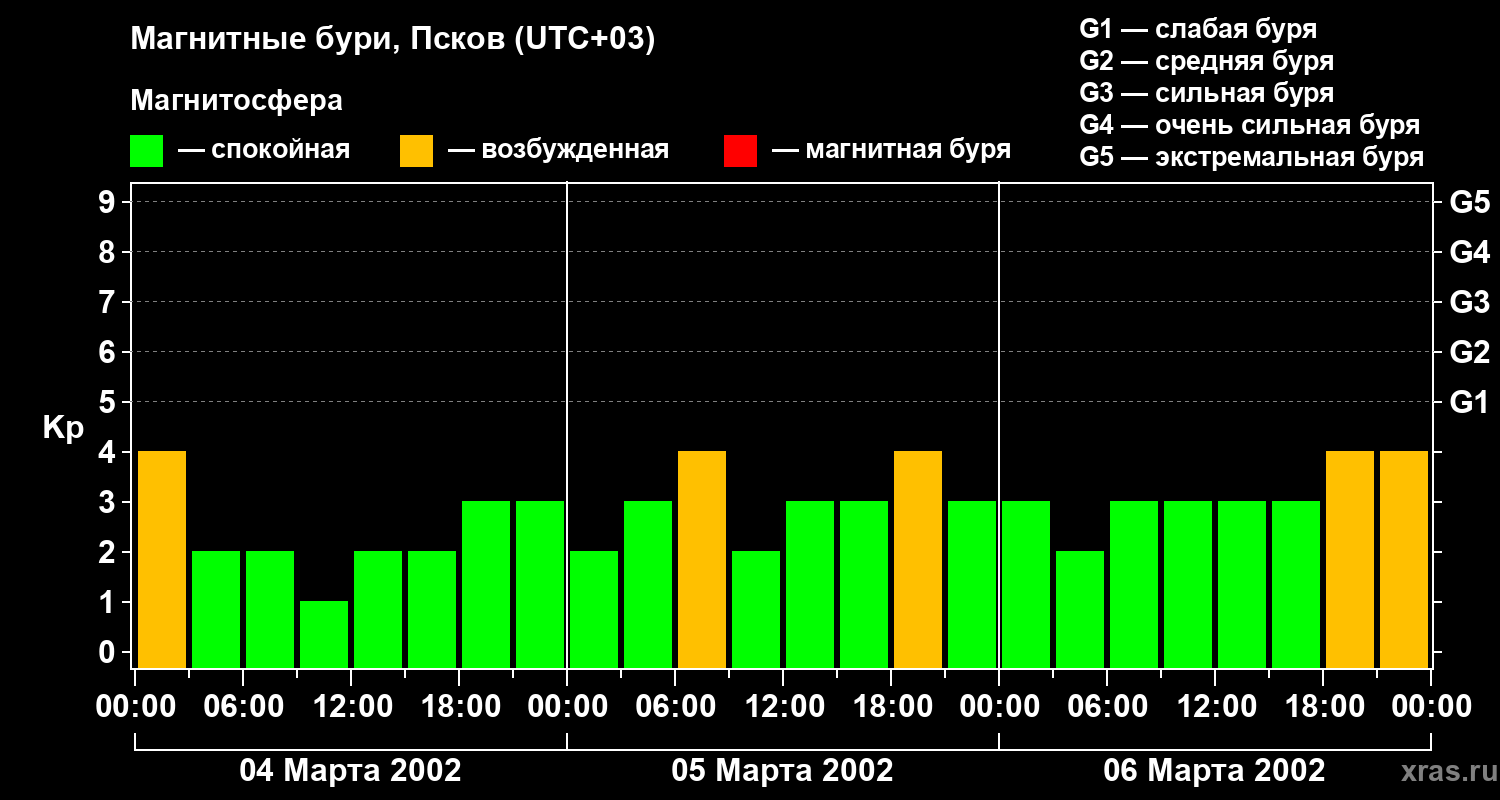This screenshot has height=800, width=1500.
Task: Click the 'G1' label on right axis
Action: click(x=1469, y=402)
